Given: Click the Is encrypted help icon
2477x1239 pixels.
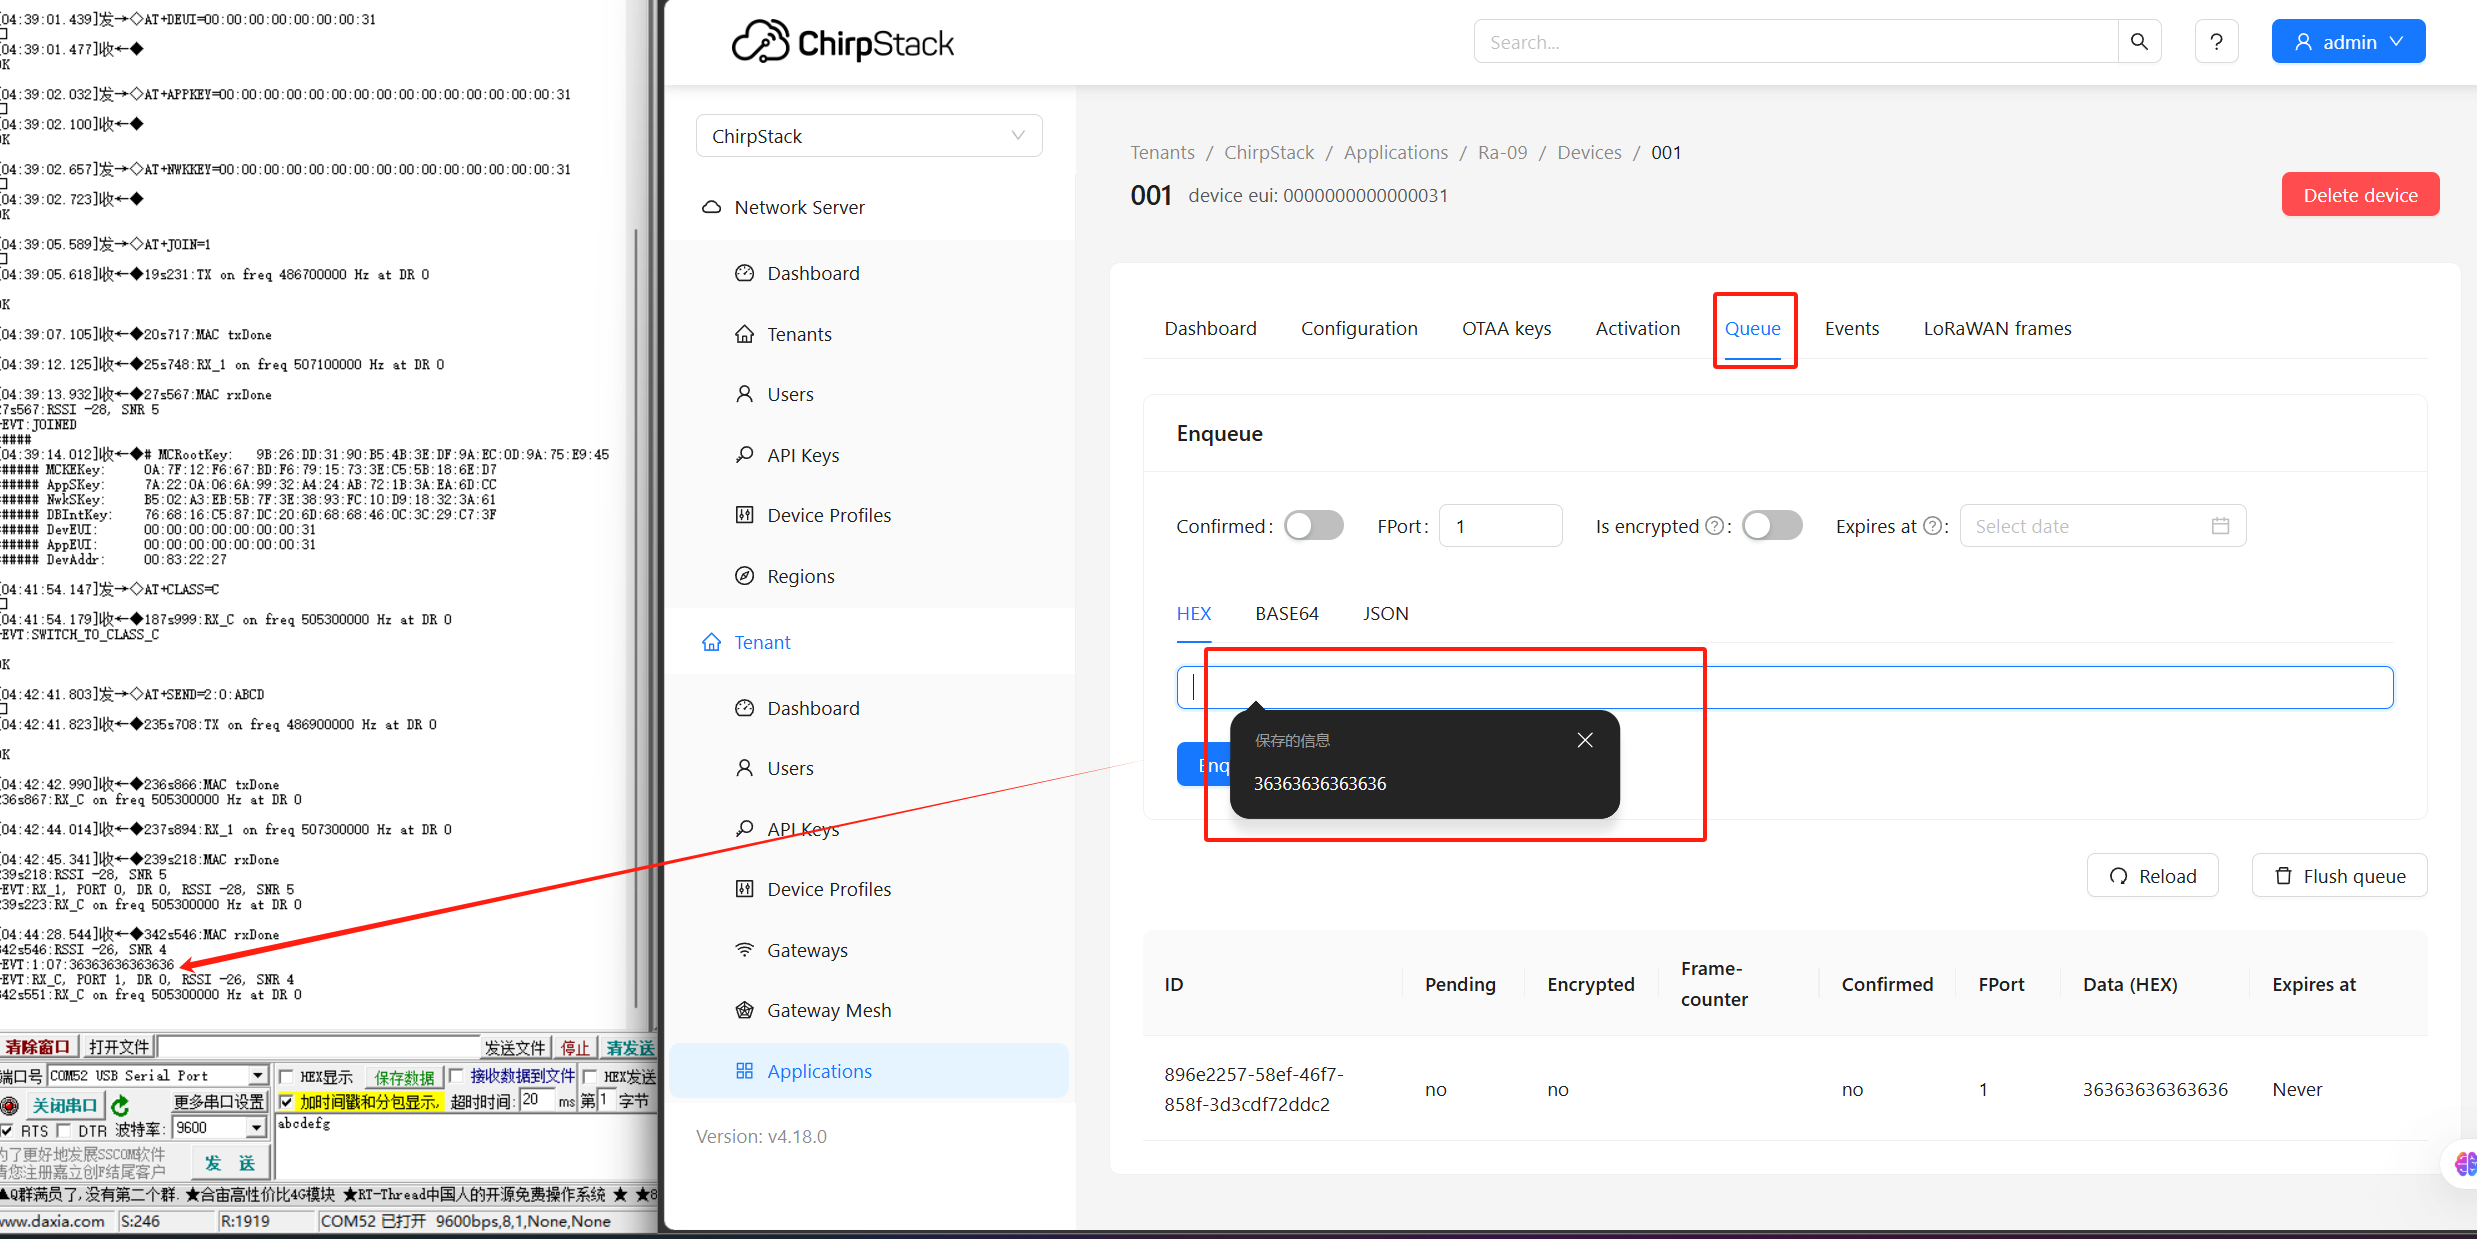Looking at the screenshot, I should (1714, 526).
